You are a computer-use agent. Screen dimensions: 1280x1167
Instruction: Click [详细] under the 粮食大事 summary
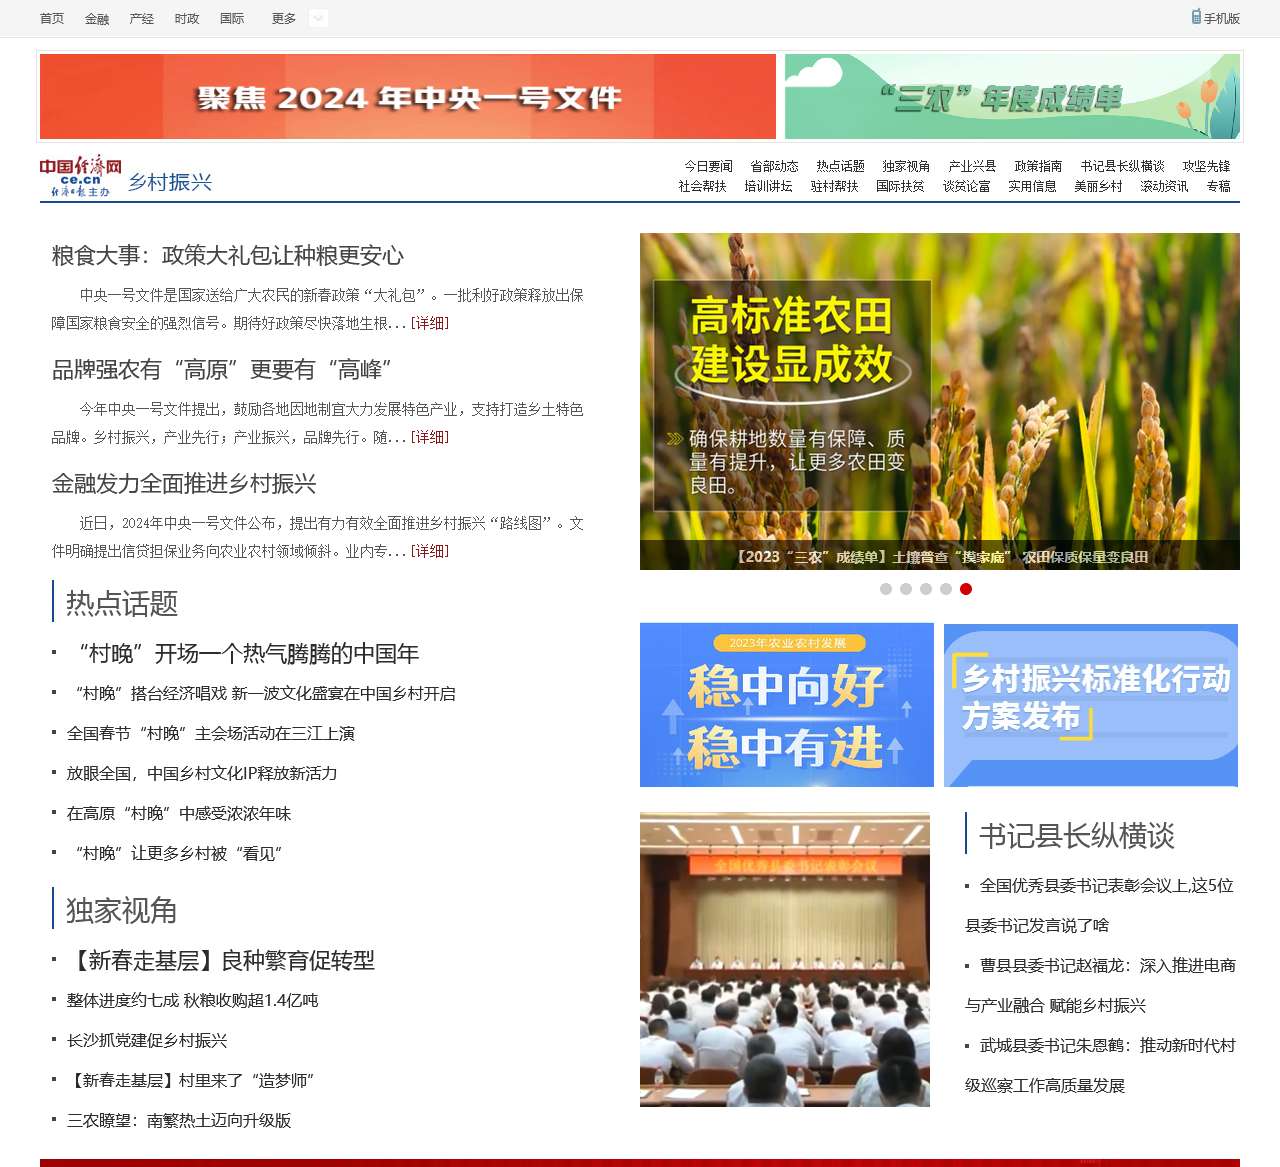click(x=430, y=323)
